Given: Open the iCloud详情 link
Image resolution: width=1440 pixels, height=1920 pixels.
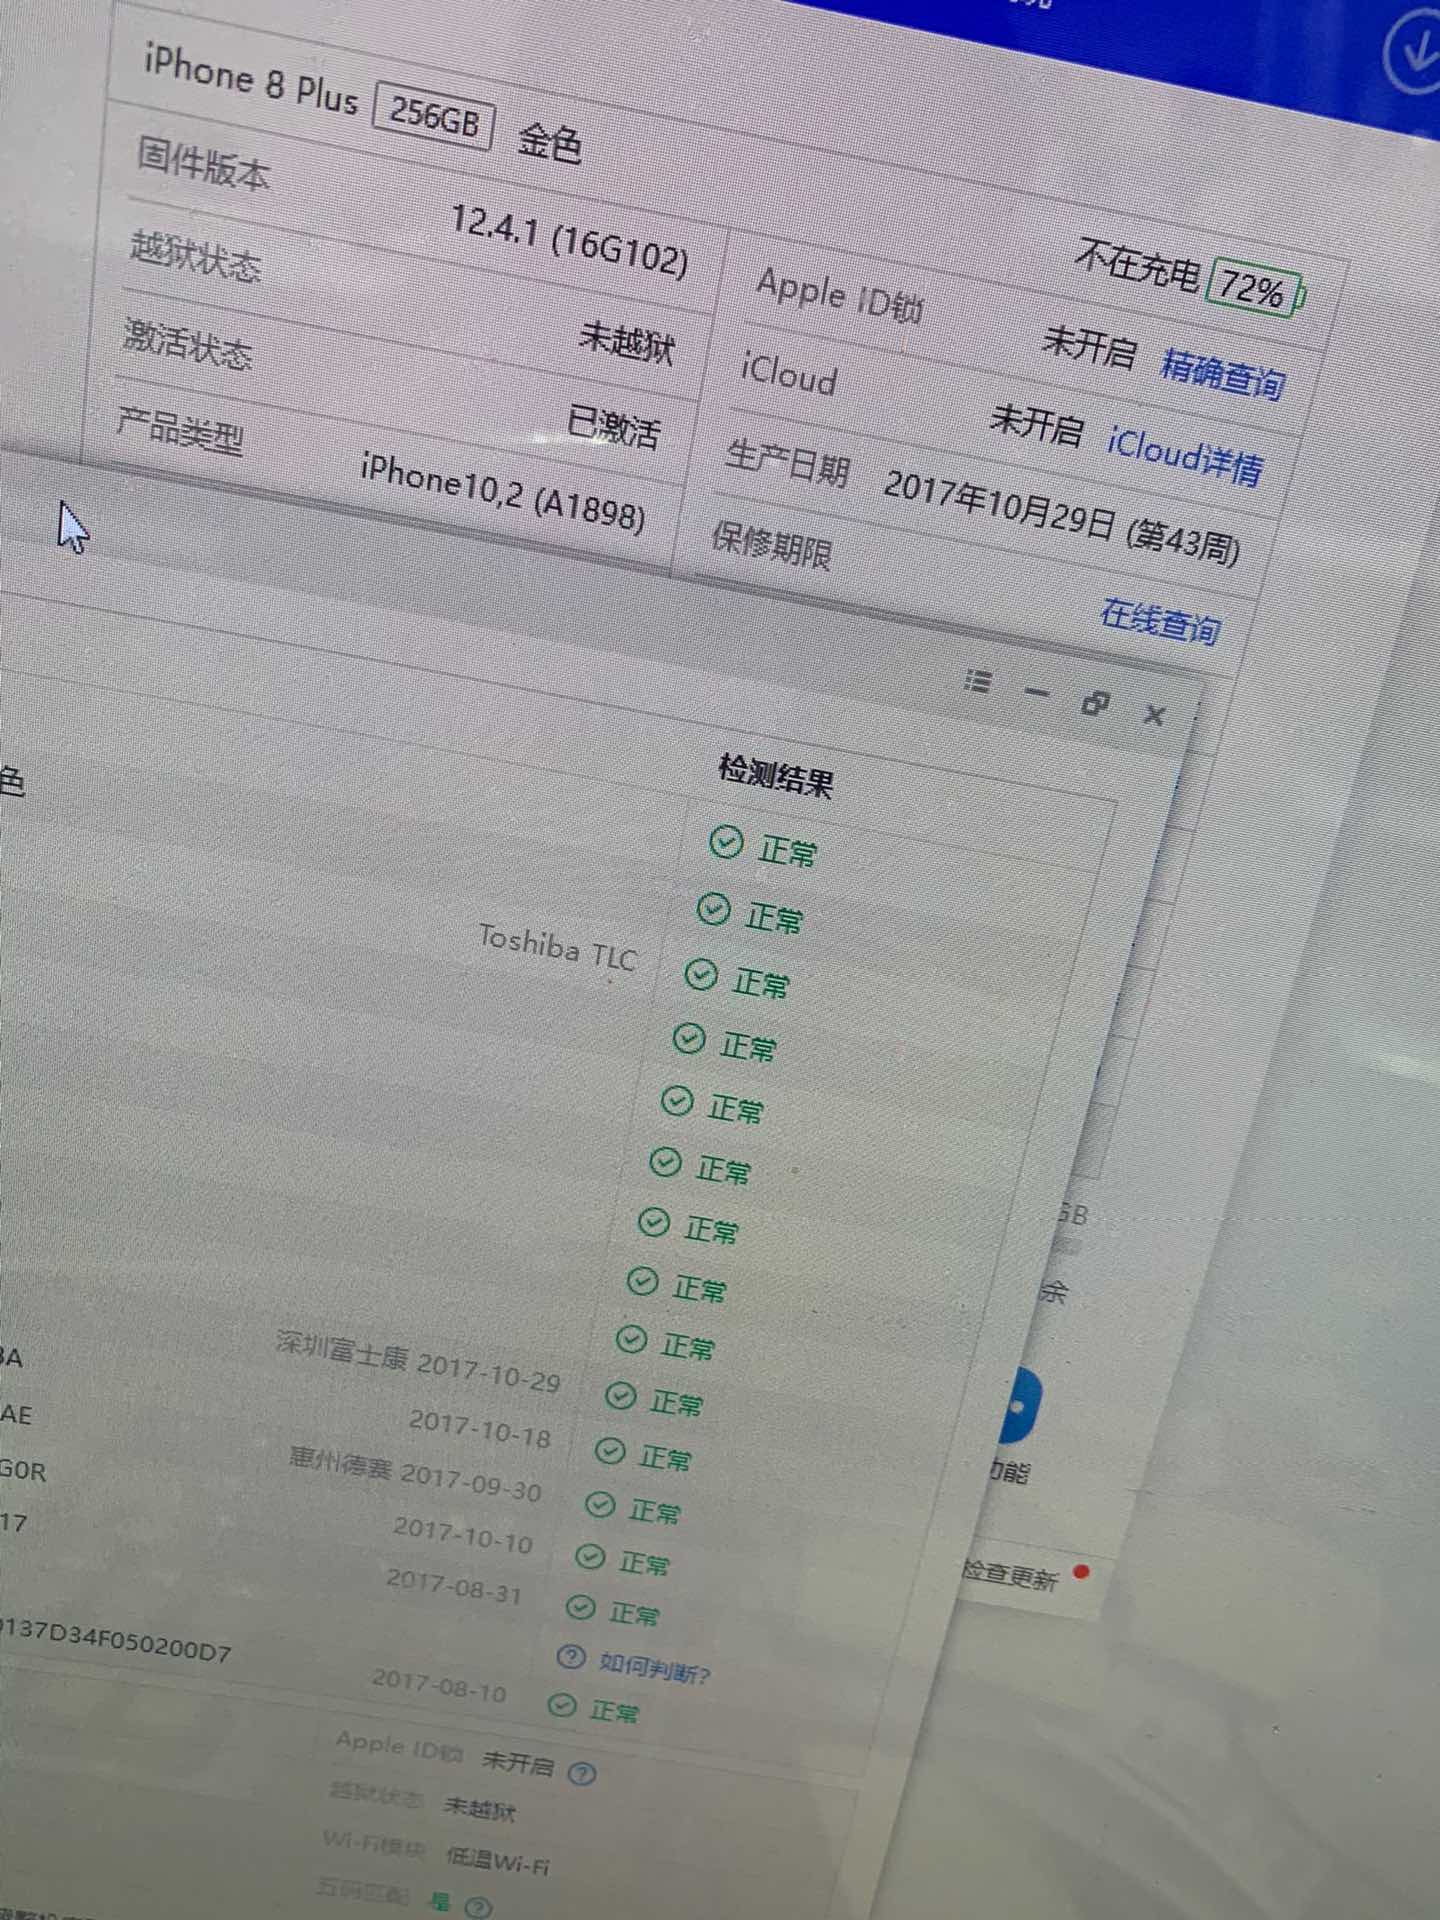Looking at the screenshot, I should 1184,456.
